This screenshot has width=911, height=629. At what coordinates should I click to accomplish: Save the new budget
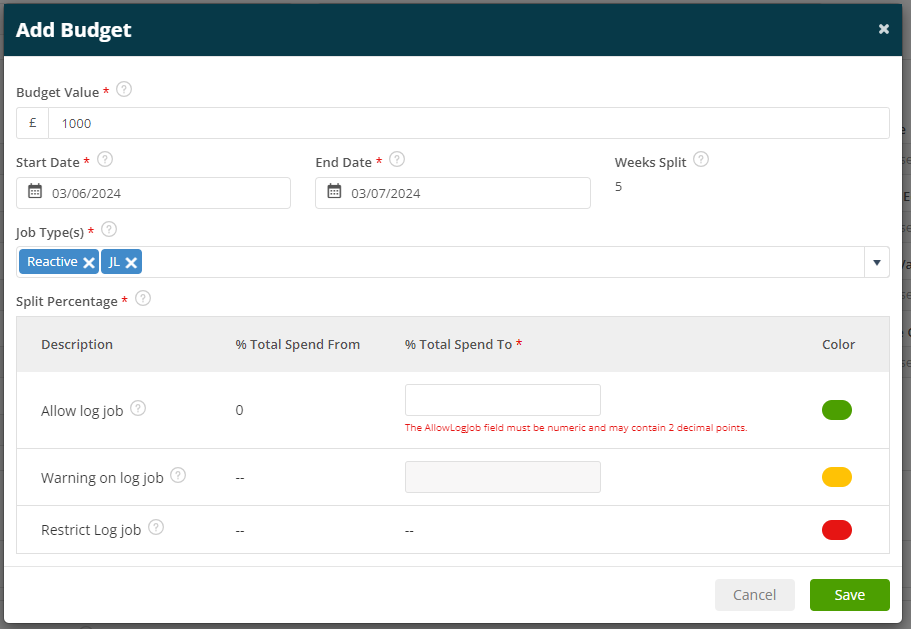coord(849,595)
